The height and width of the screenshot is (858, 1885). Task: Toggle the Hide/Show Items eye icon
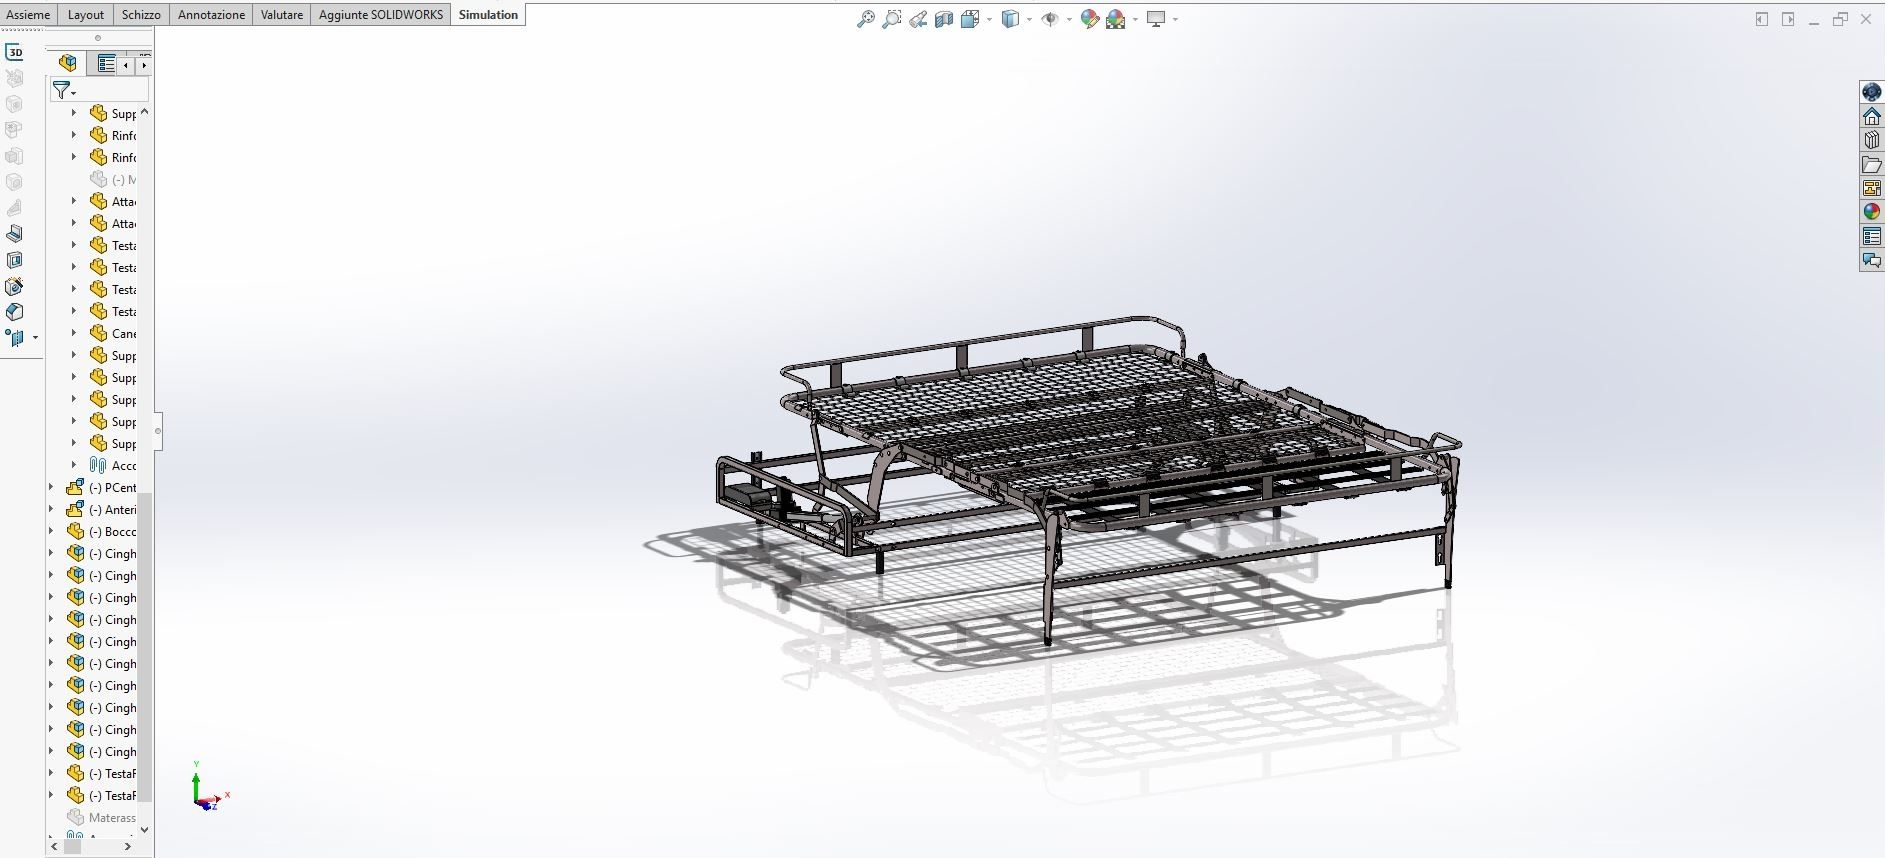coord(1050,19)
